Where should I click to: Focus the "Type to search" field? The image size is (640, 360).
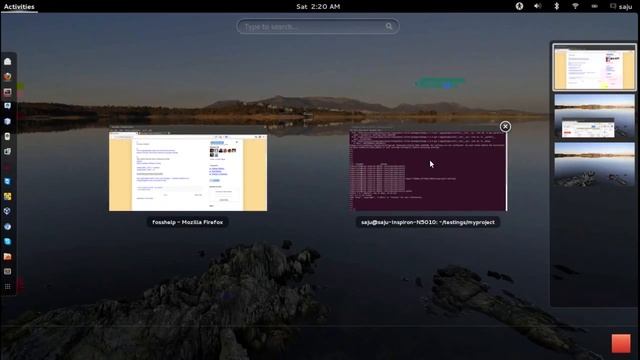(318, 27)
